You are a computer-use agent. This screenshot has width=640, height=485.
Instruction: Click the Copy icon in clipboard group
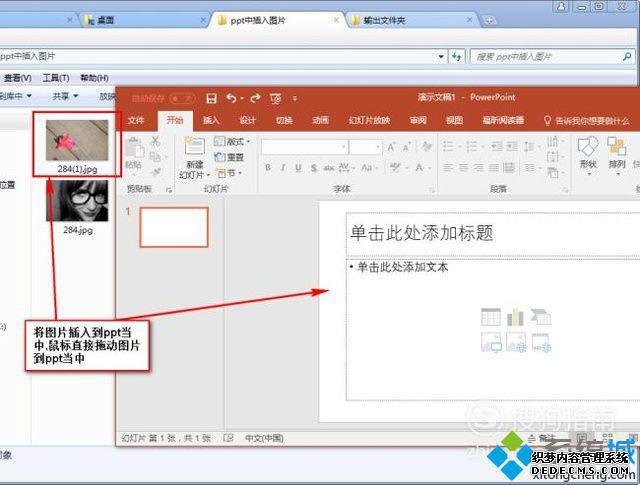[x=155, y=156]
